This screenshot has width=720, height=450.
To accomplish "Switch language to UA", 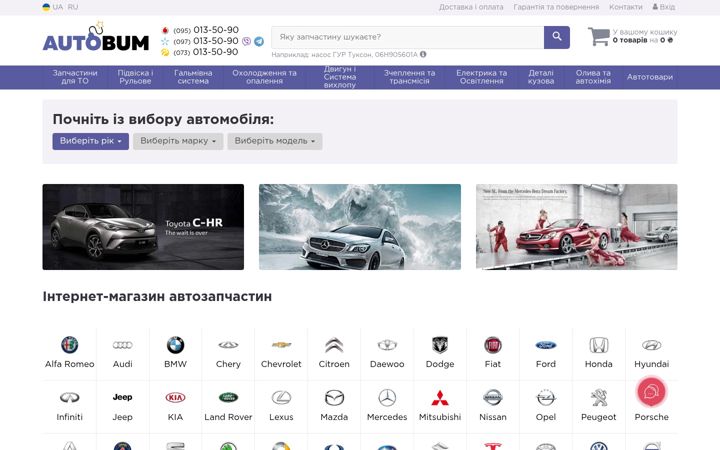I will (57, 7).
